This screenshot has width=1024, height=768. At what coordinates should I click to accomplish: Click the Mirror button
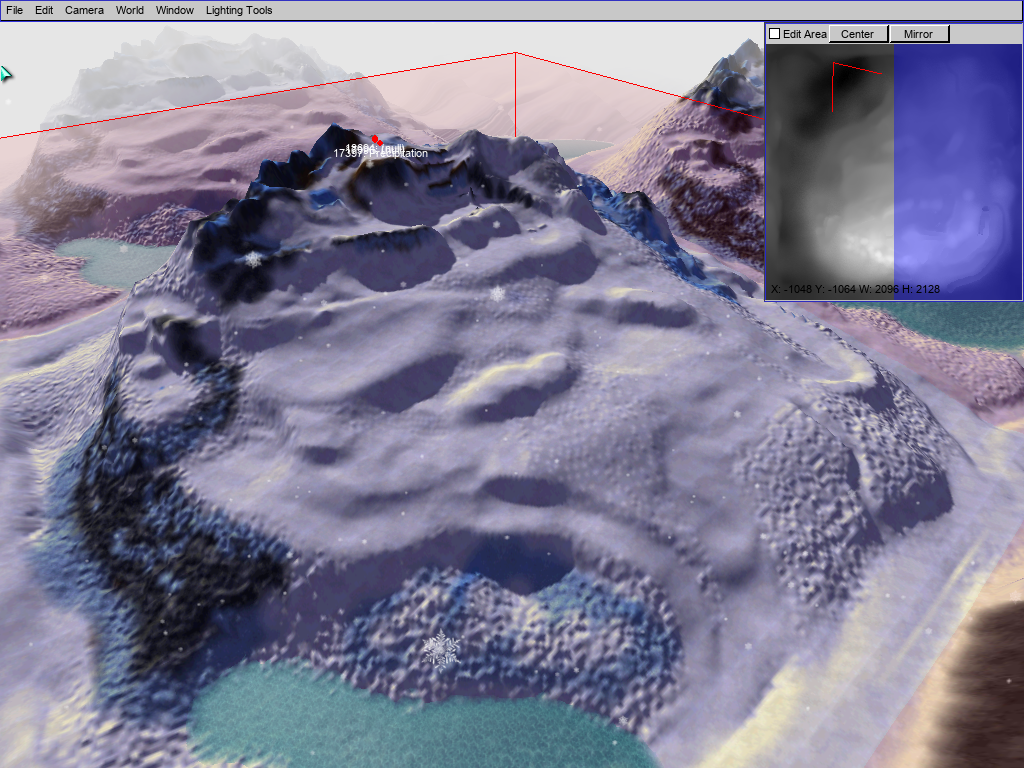click(919, 34)
